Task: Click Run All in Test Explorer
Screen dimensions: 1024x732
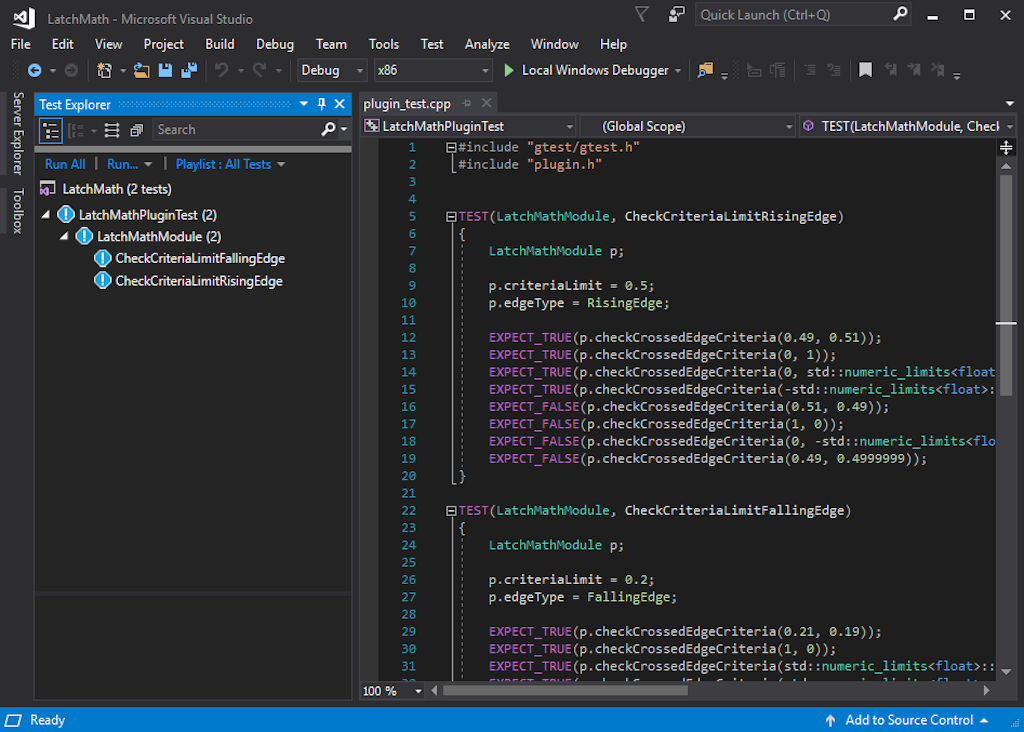Action: tap(65, 165)
